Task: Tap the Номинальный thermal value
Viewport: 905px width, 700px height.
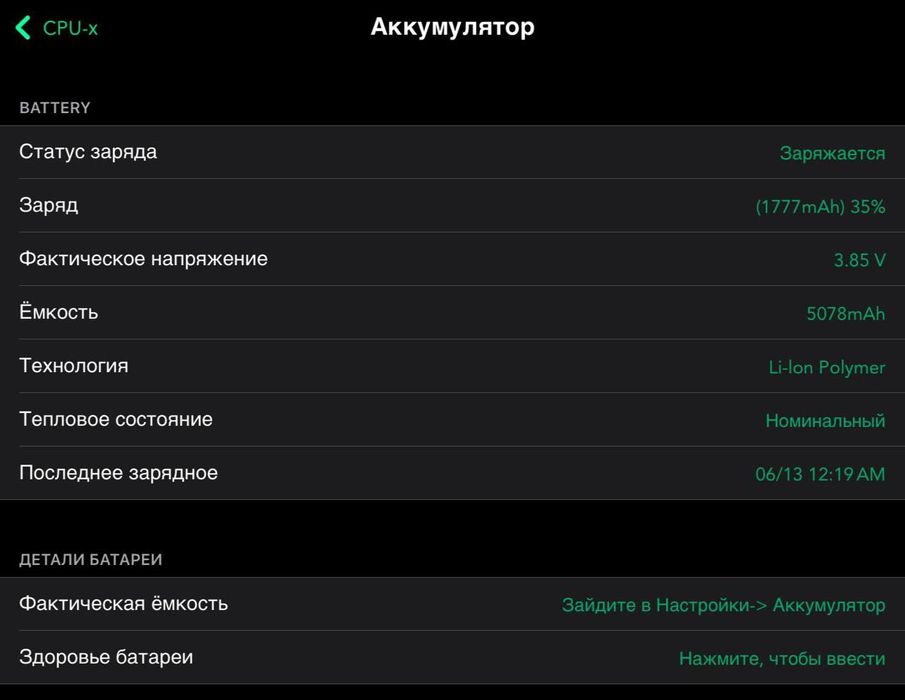Action: click(825, 421)
